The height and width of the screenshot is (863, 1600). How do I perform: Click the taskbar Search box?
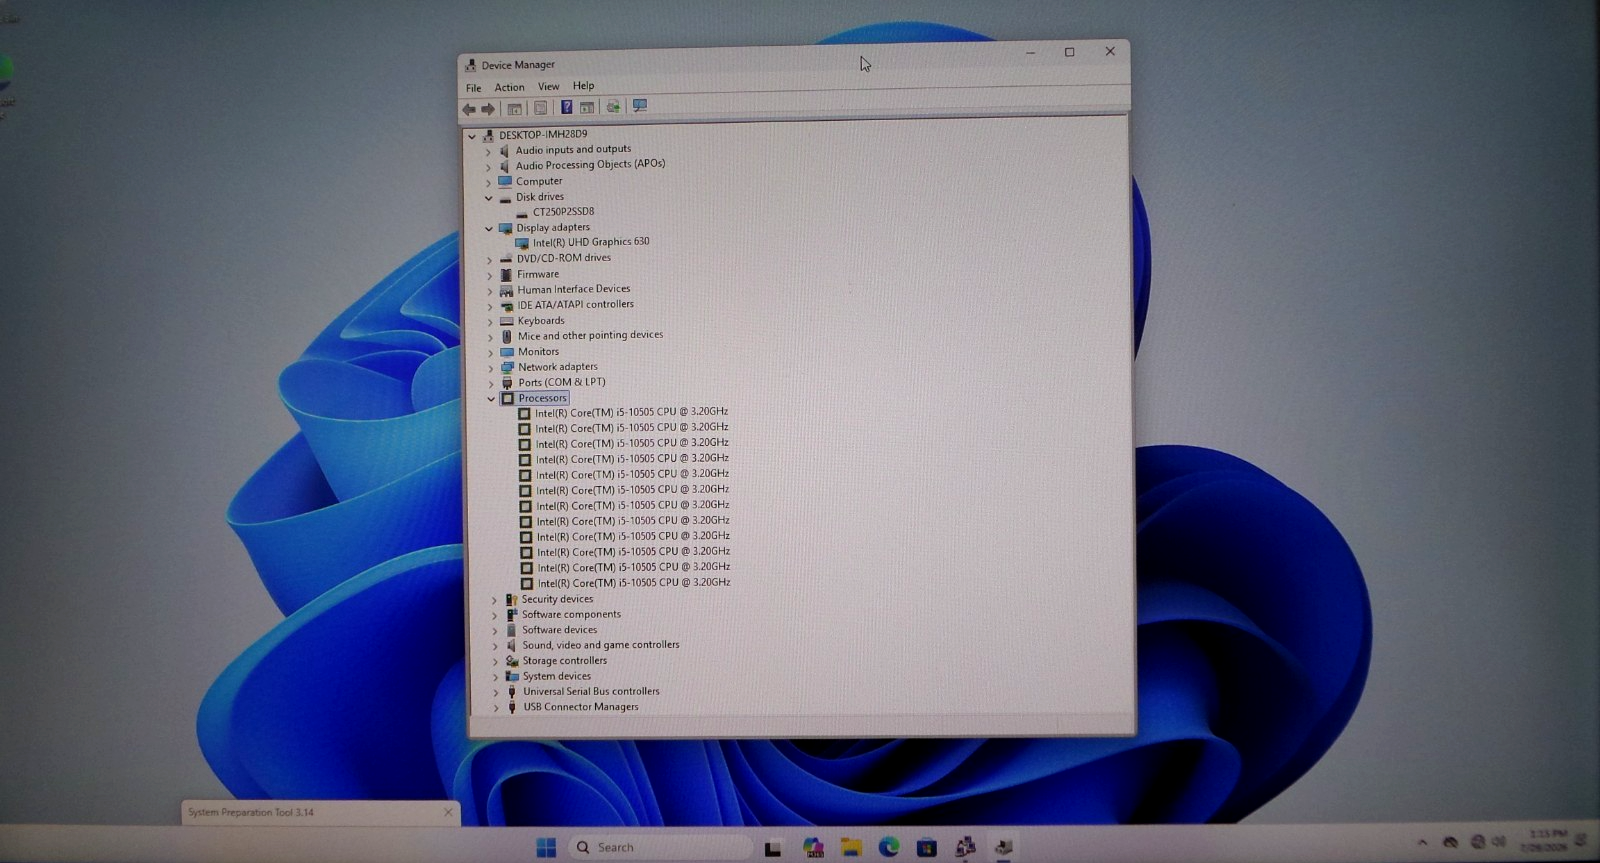[x=660, y=847]
